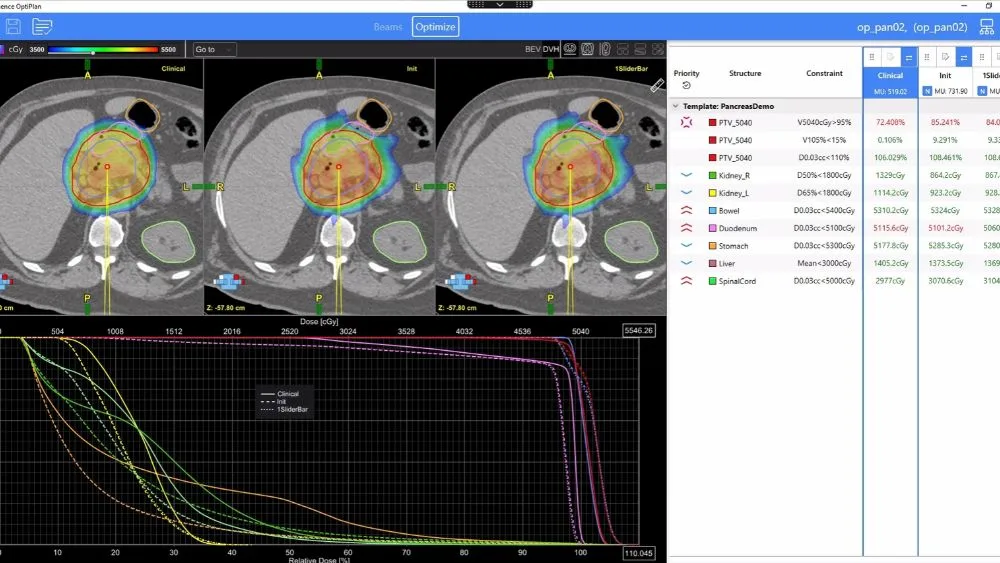Click the 1SliderBar axial CT viewport

click(x=551, y=187)
